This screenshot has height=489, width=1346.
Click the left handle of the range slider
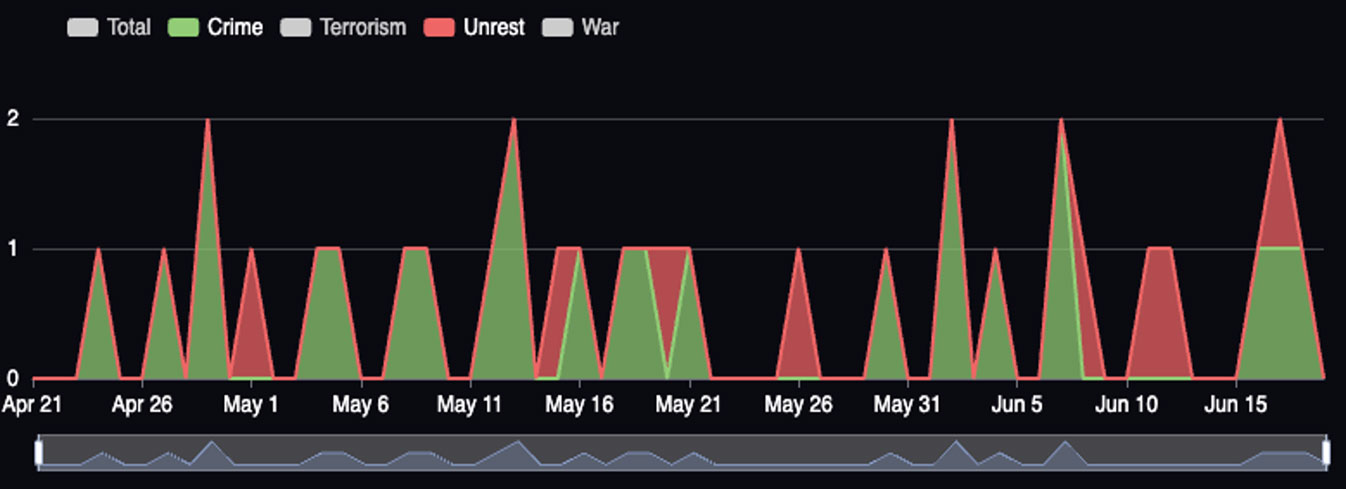[x=39, y=453]
